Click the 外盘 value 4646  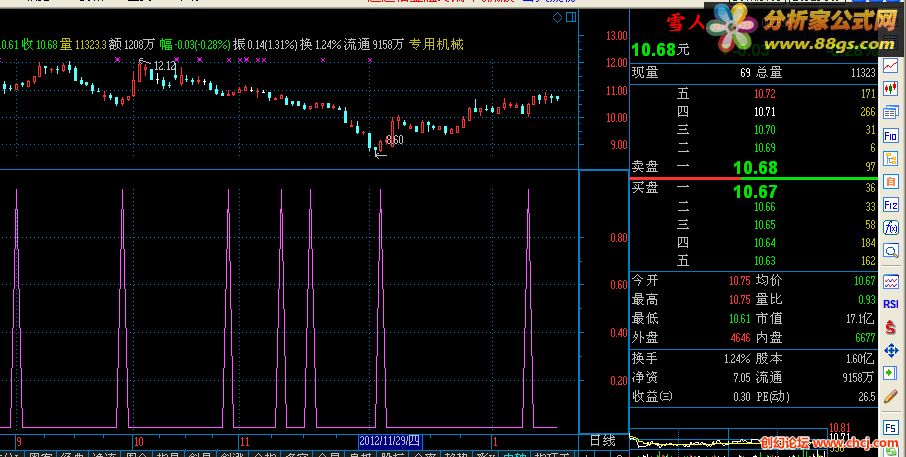(x=740, y=337)
